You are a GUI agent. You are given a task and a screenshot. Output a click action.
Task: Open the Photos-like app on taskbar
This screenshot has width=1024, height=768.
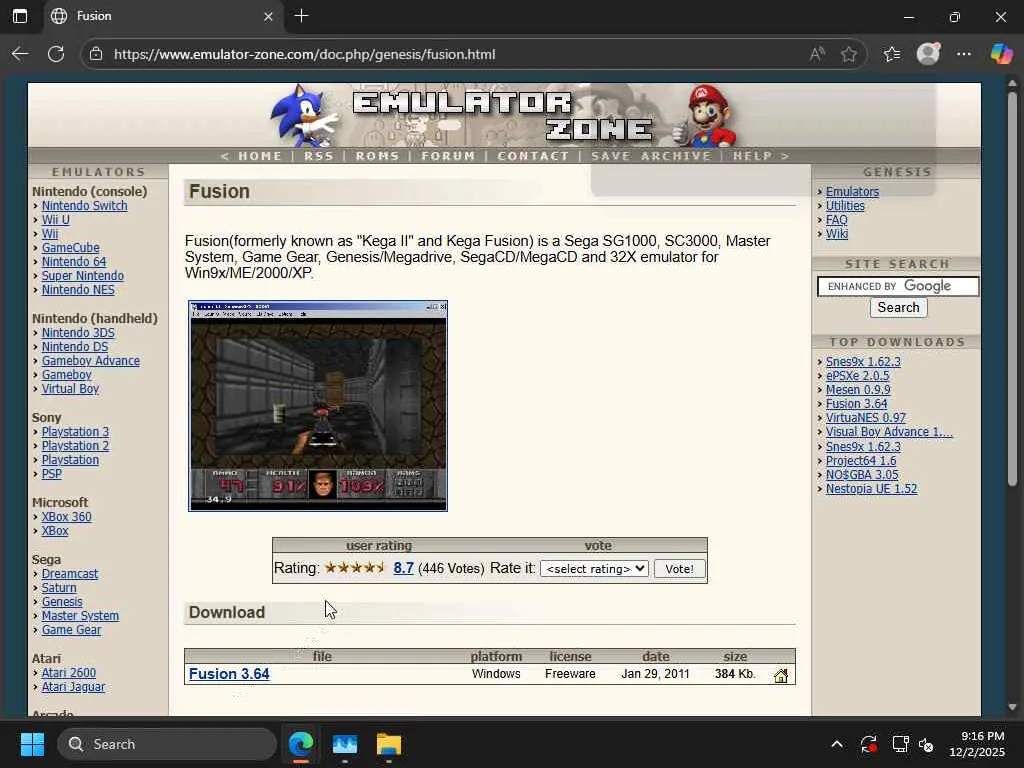point(345,744)
